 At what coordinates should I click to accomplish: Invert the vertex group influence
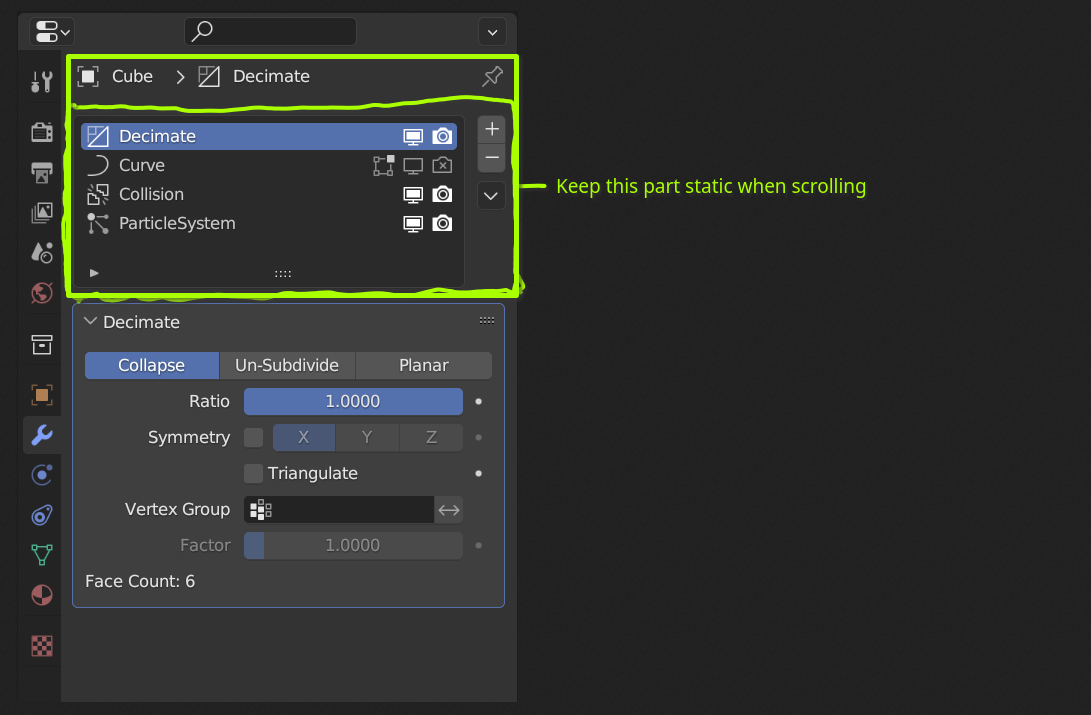pos(449,510)
